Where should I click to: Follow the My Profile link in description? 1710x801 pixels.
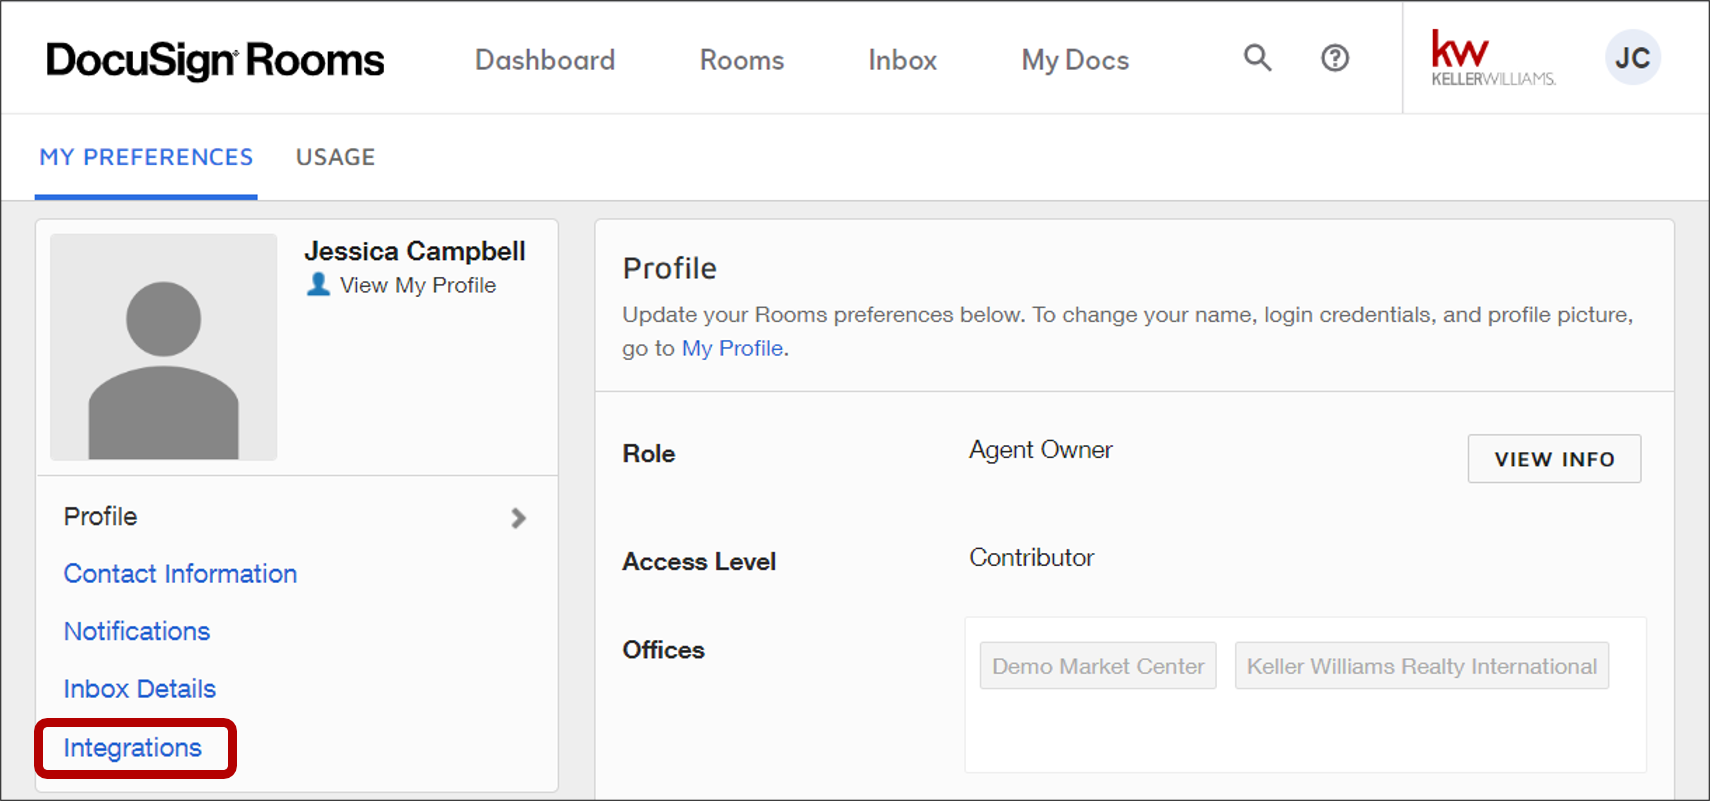click(732, 348)
